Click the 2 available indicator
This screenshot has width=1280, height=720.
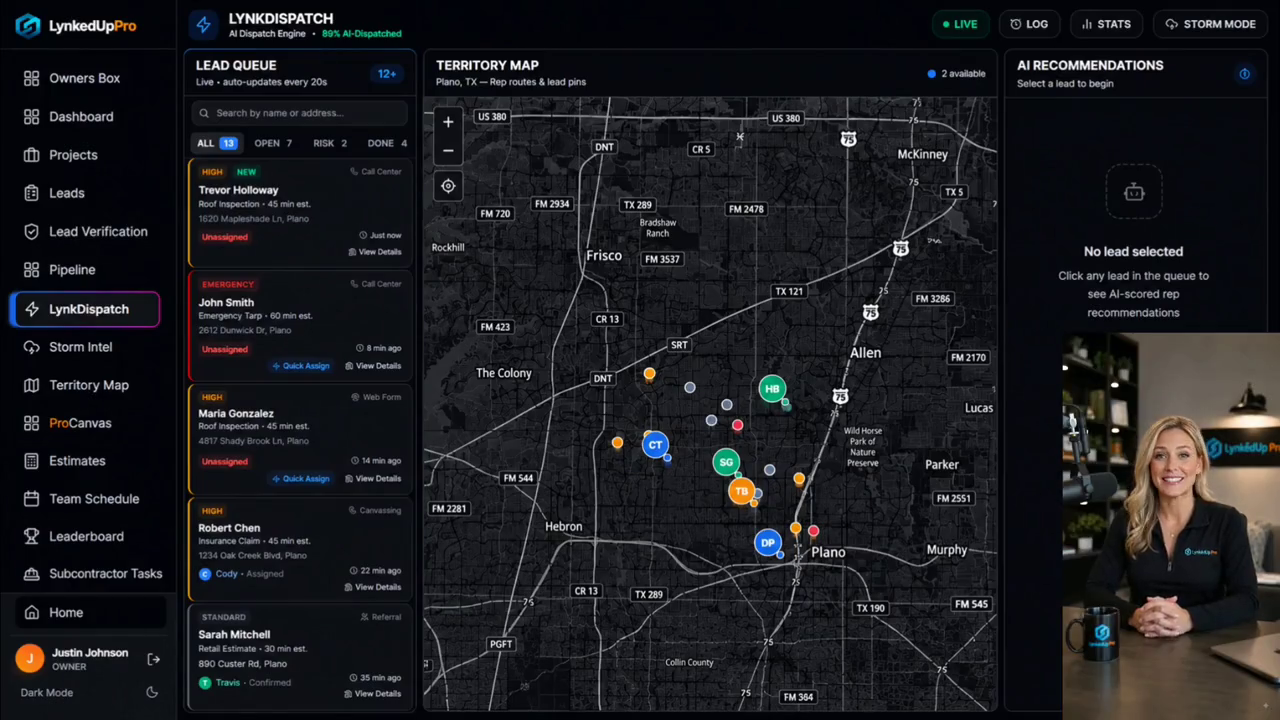tap(956, 74)
